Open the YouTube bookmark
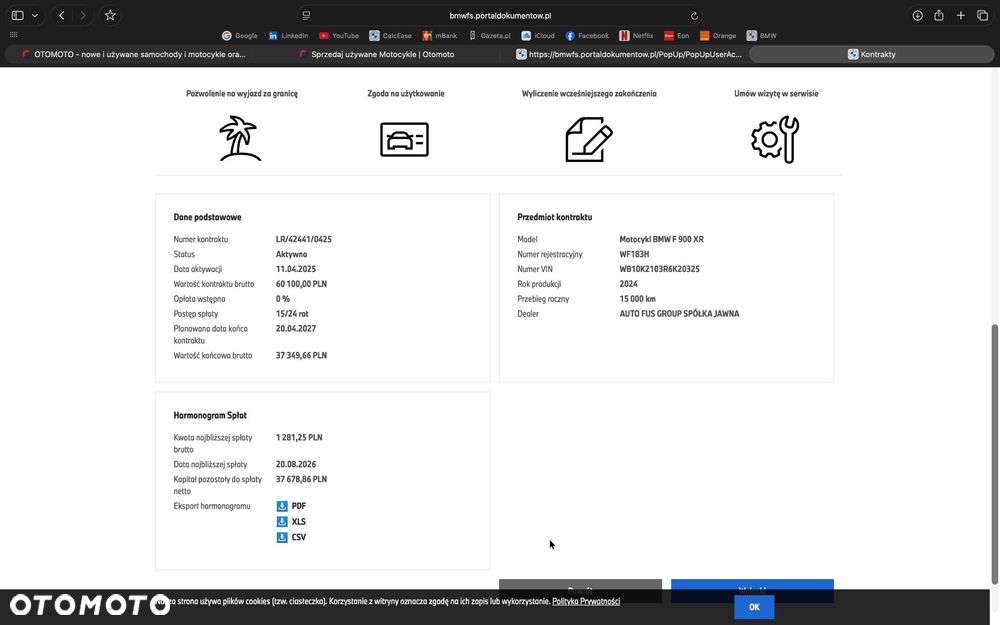The width and height of the screenshot is (1000, 625). (x=339, y=36)
